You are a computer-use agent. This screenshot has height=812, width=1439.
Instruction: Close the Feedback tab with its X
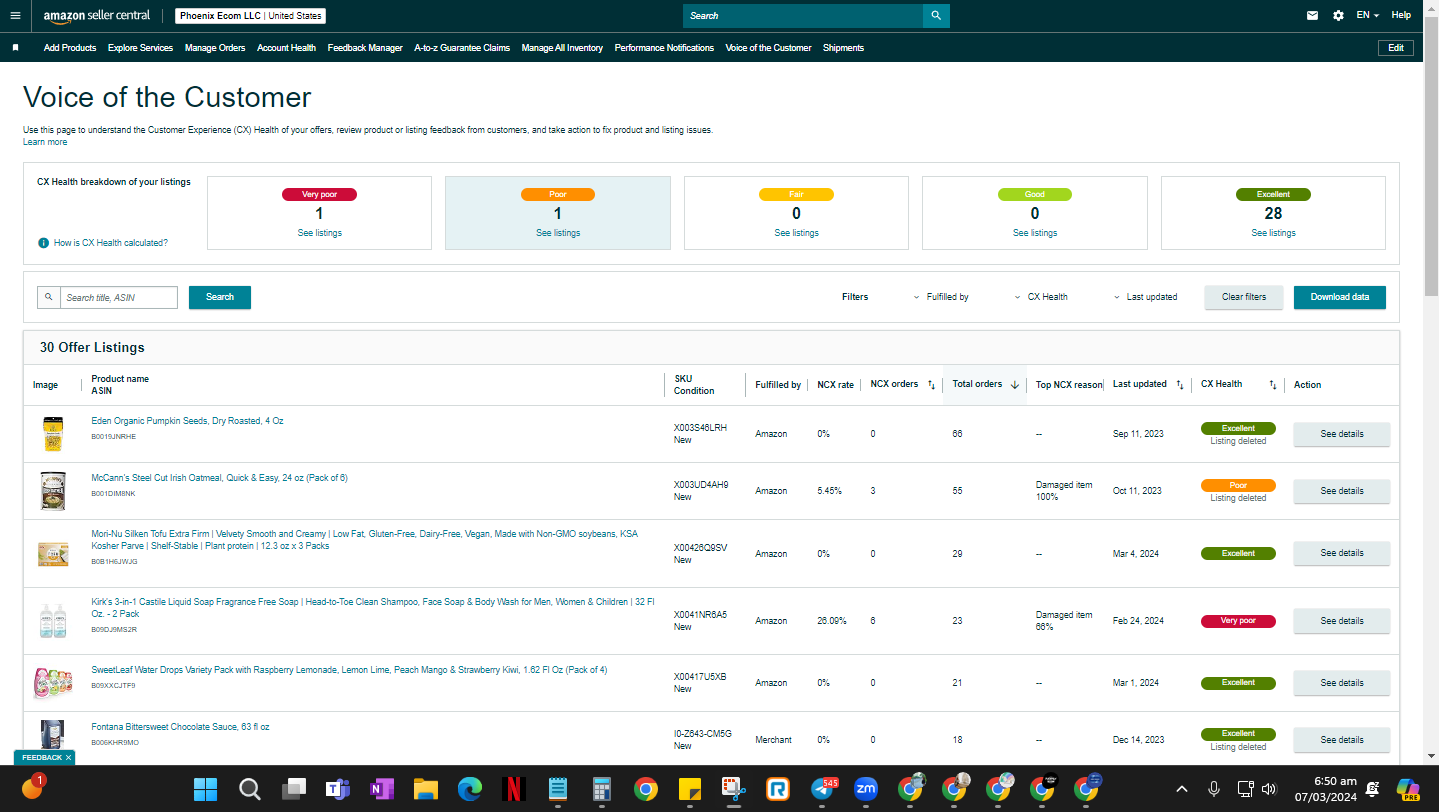point(68,758)
